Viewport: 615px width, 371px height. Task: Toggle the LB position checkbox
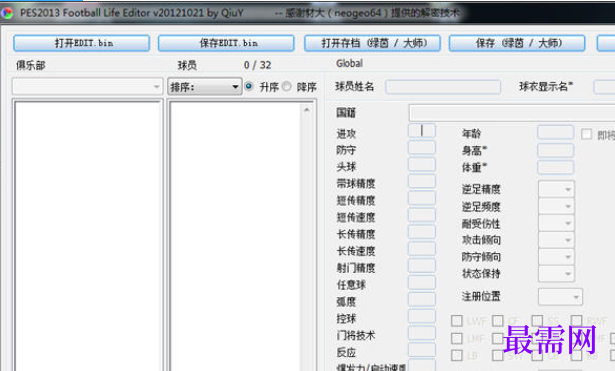click(457, 355)
